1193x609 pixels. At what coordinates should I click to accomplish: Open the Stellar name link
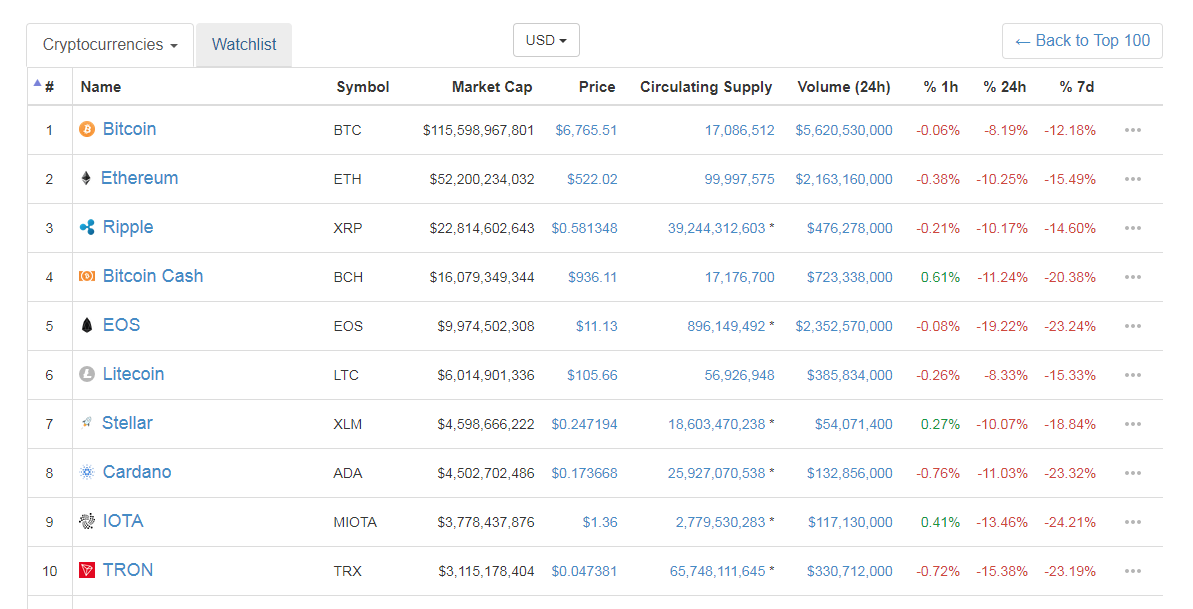coord(127,423)
